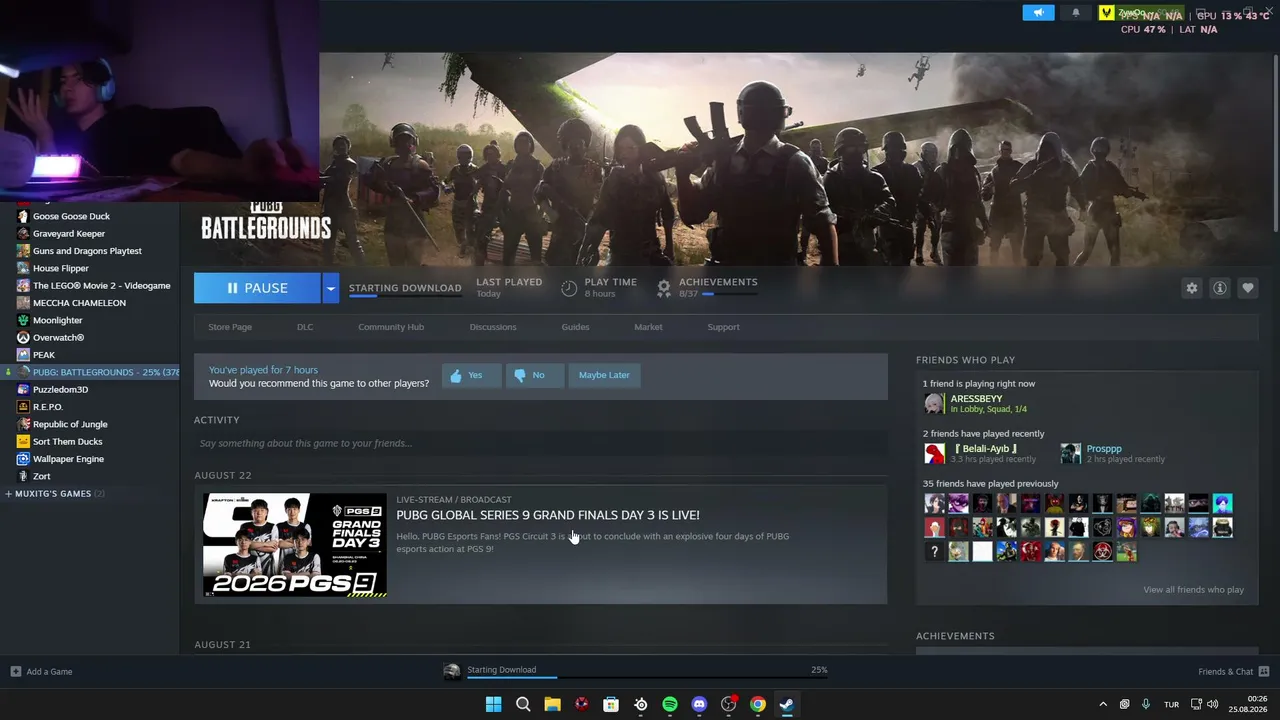Open PUBG Global Series 9 broadcast headline
Viewport: 1280px width, 720px height.
[548, 515]
